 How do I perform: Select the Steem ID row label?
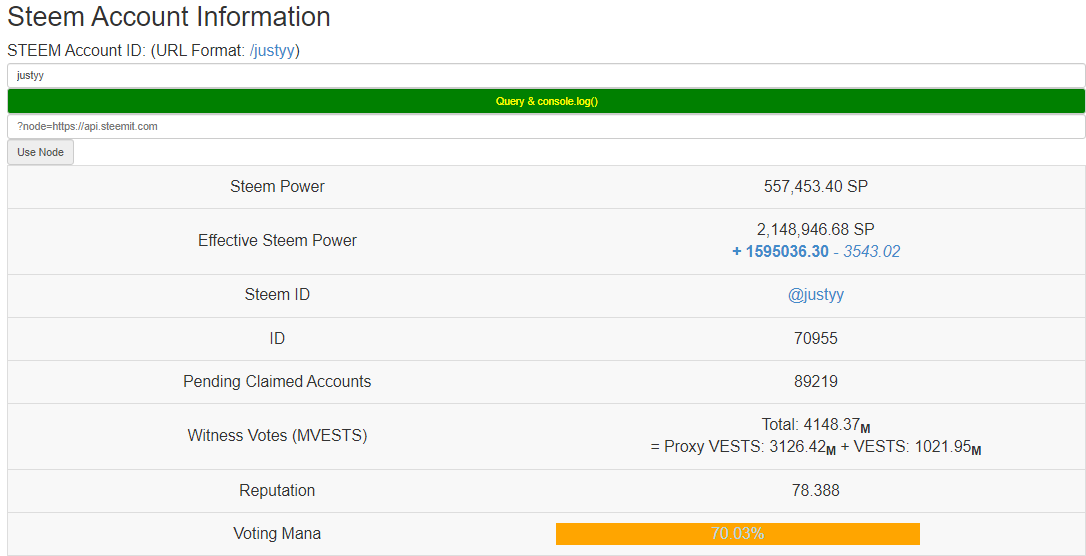pyautogui.click(x=277, y=294)
